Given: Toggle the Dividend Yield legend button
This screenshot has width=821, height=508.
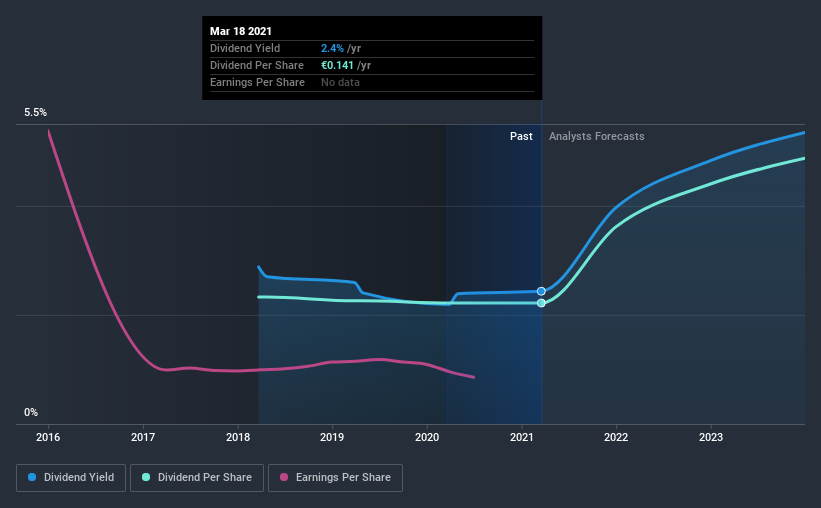Looking at the screenshot, I should [x=71, y=478].
